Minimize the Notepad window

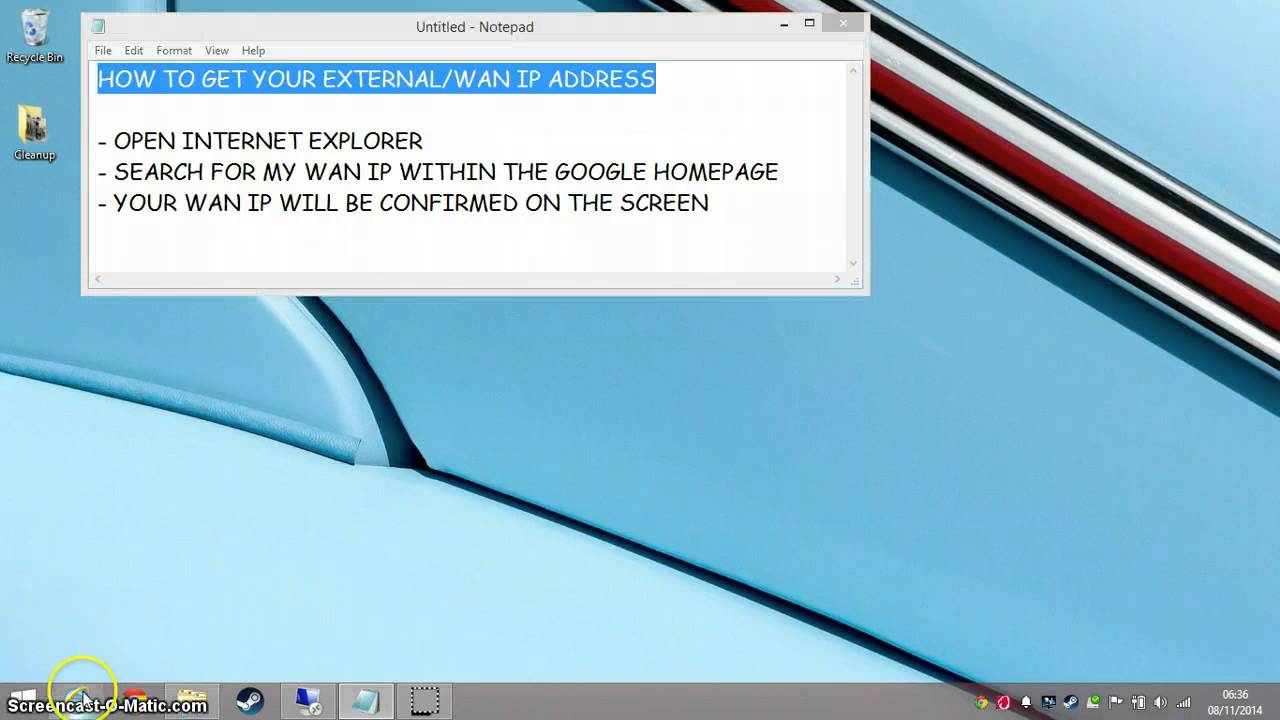point(783,23)
